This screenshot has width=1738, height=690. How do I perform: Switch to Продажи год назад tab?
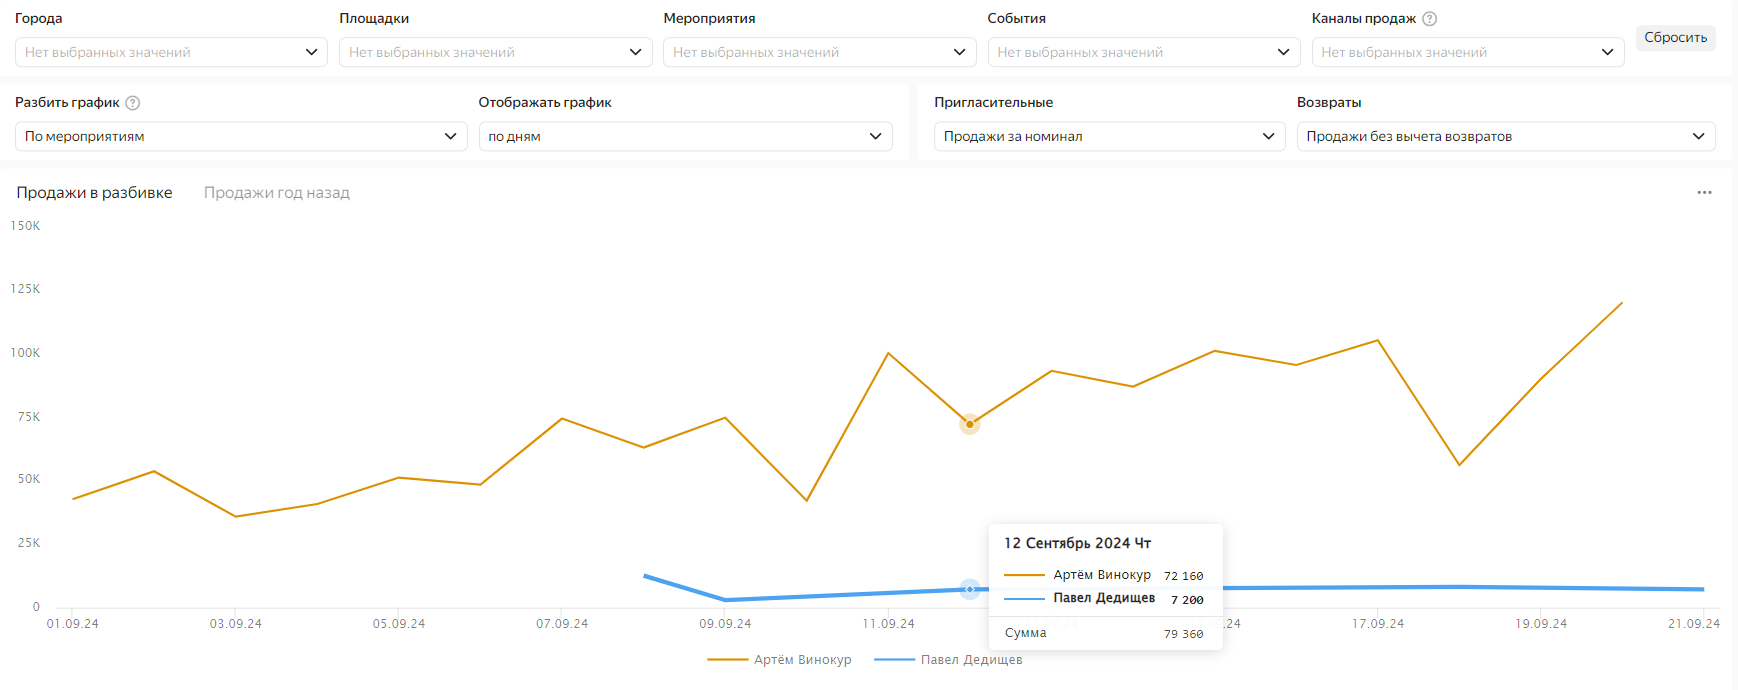[277, 193]
